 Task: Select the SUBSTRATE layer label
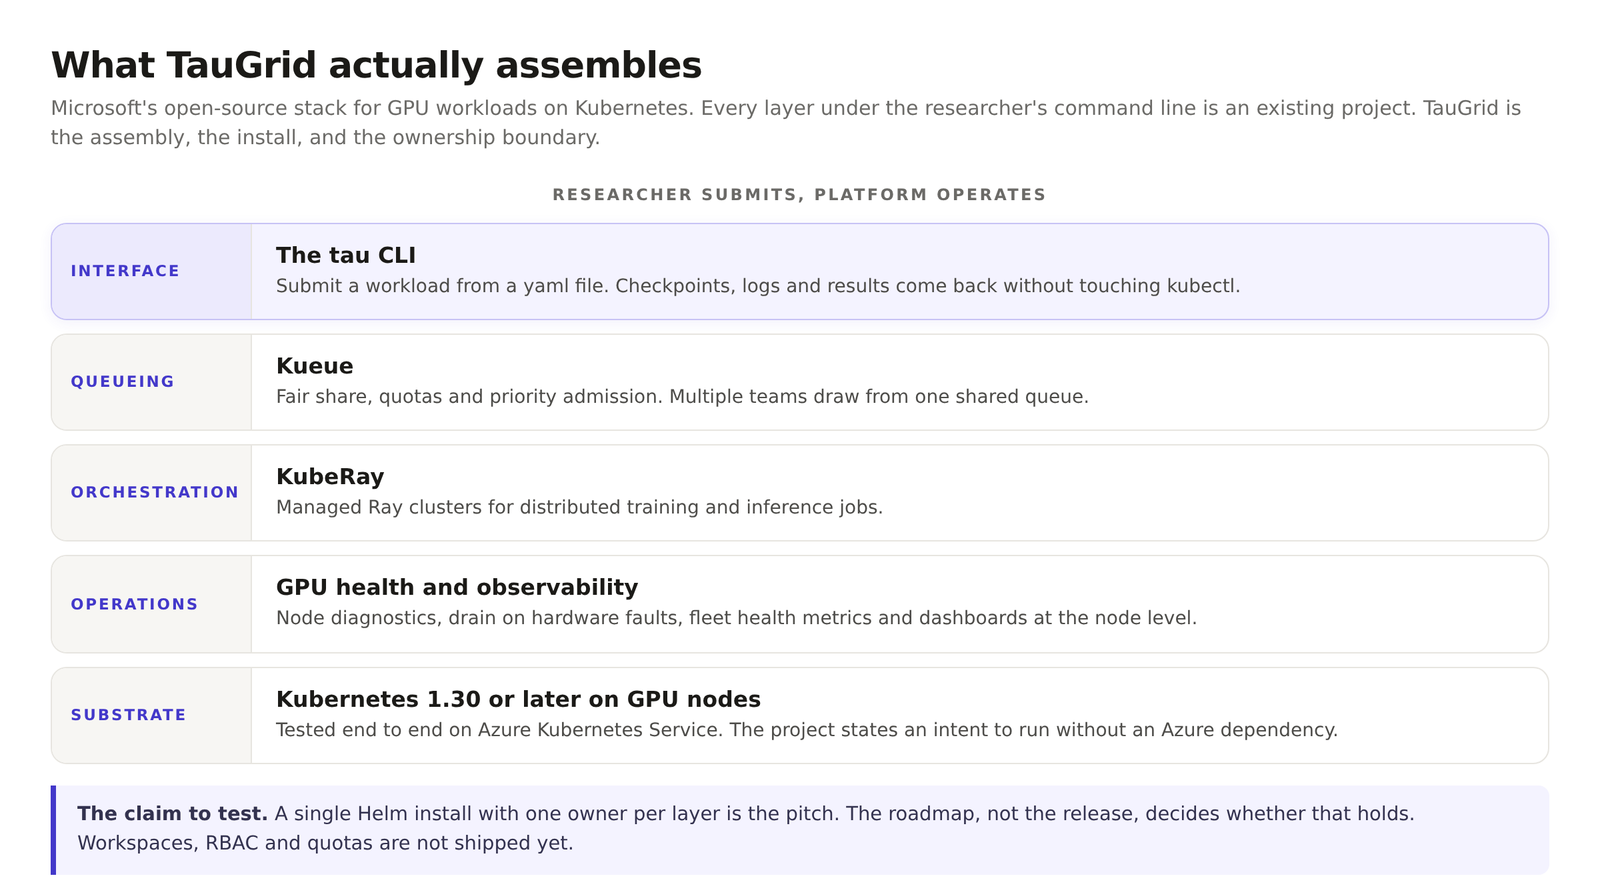[129, 715]
